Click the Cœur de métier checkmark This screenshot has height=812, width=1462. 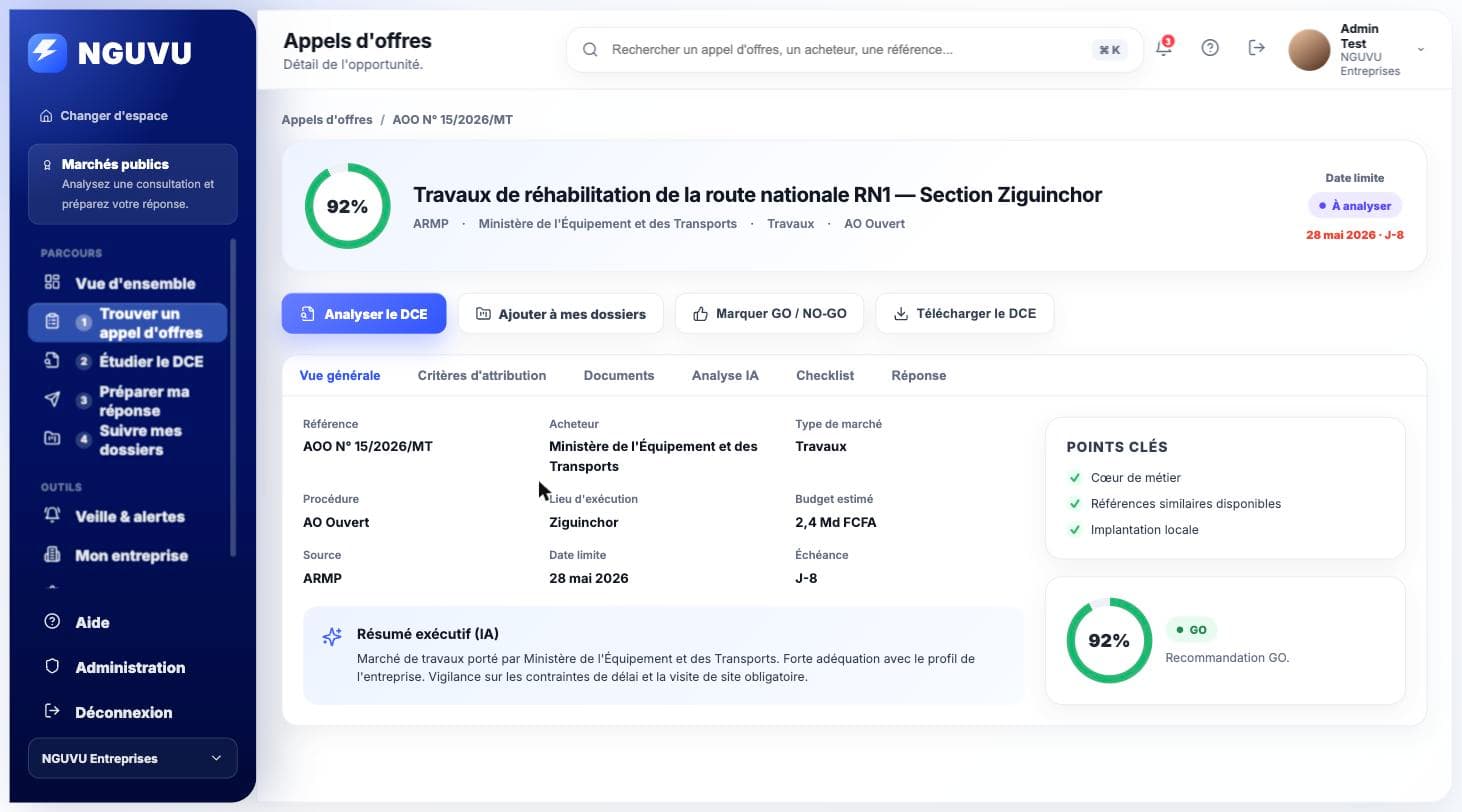[1075, 478]
